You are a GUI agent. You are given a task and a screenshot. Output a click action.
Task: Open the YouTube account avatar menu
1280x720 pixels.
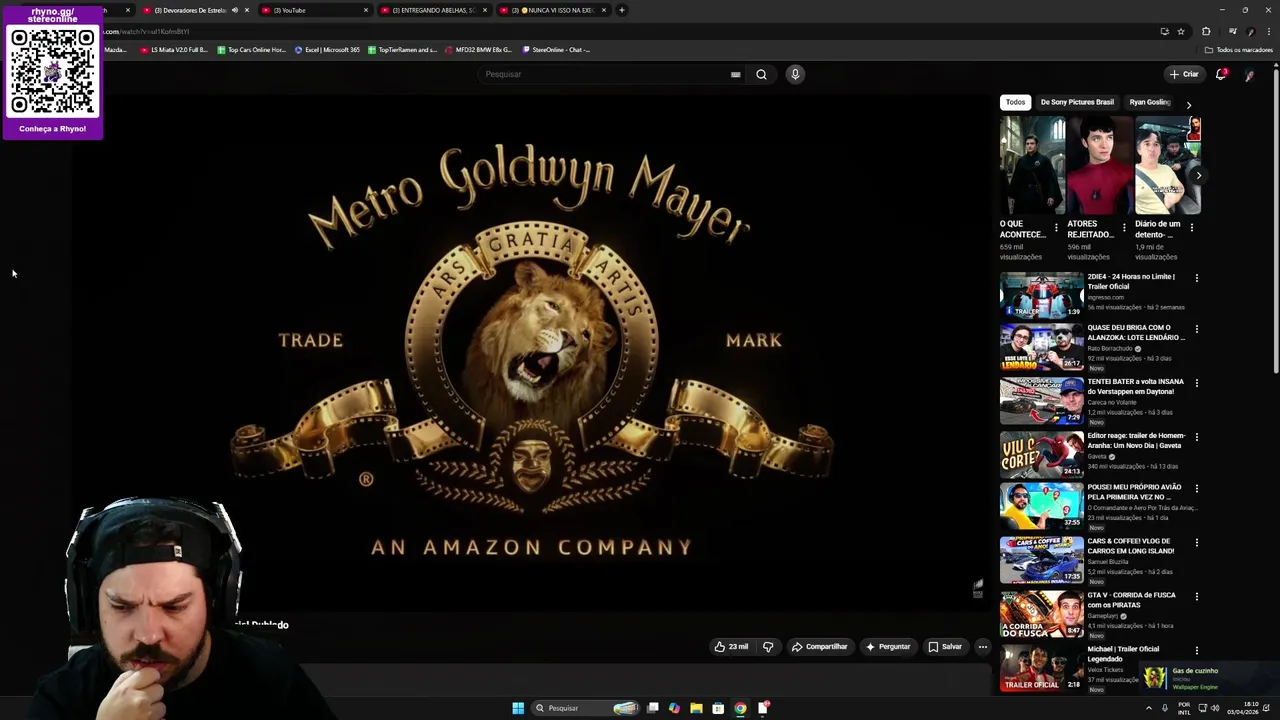pos(1249,74)
